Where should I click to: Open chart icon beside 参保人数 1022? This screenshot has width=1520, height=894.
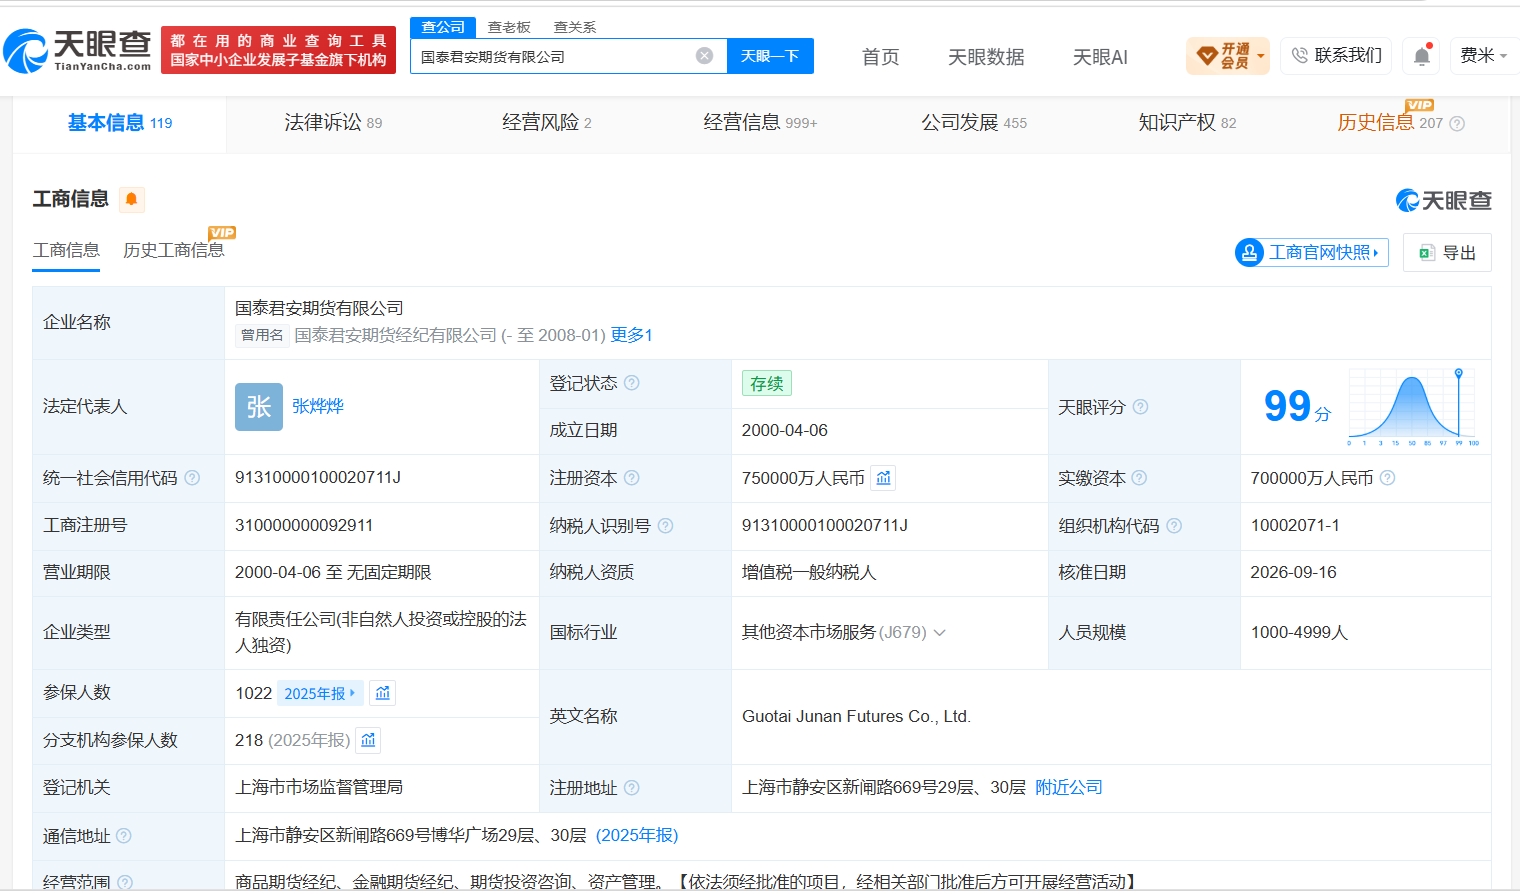coord(383,693)
